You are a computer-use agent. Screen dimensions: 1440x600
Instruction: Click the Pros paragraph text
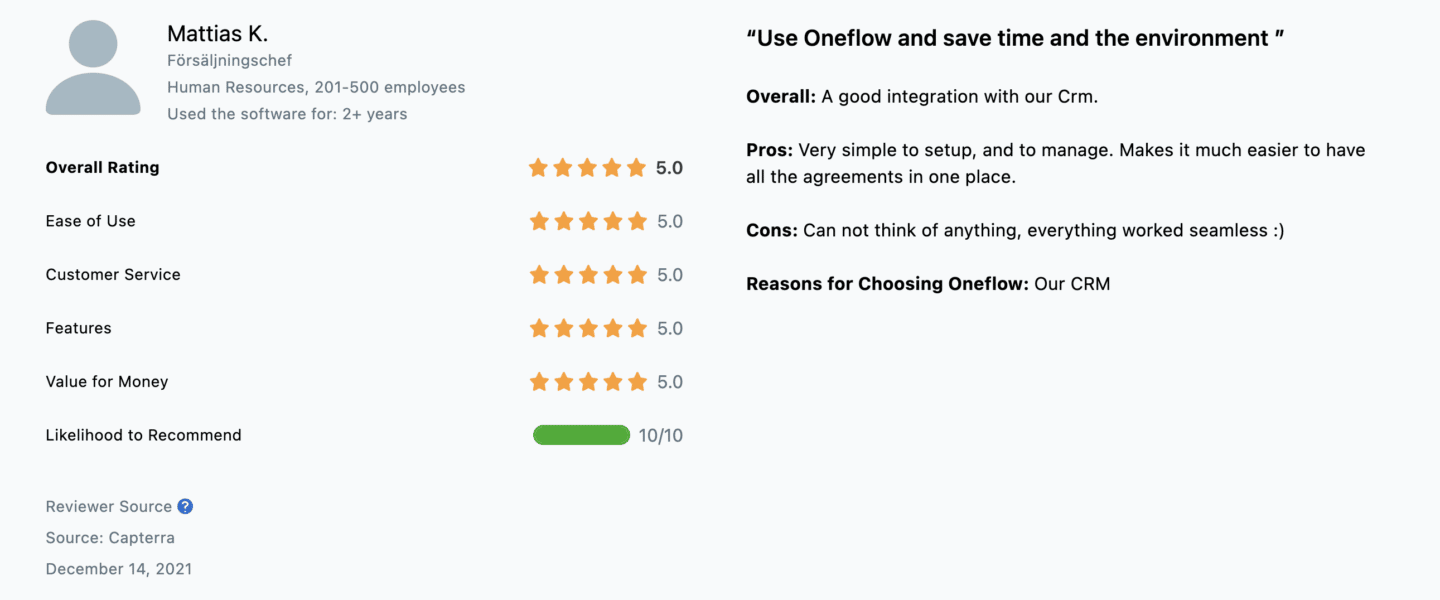pyautogui.click(x=1056, y=164)
